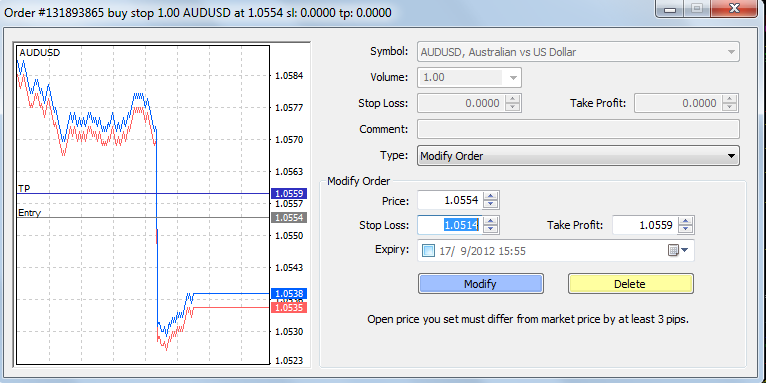
Task: Click the Price field showing 1.0554
Action: click(x=450, y=200)
